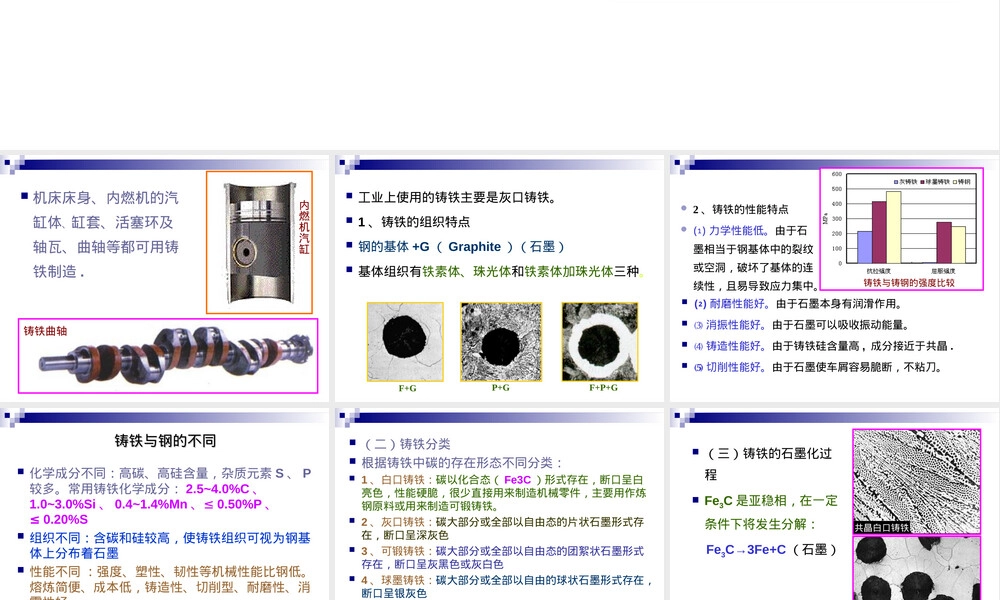Click the vertical label '内燃机汽缸'

(304, 228)
